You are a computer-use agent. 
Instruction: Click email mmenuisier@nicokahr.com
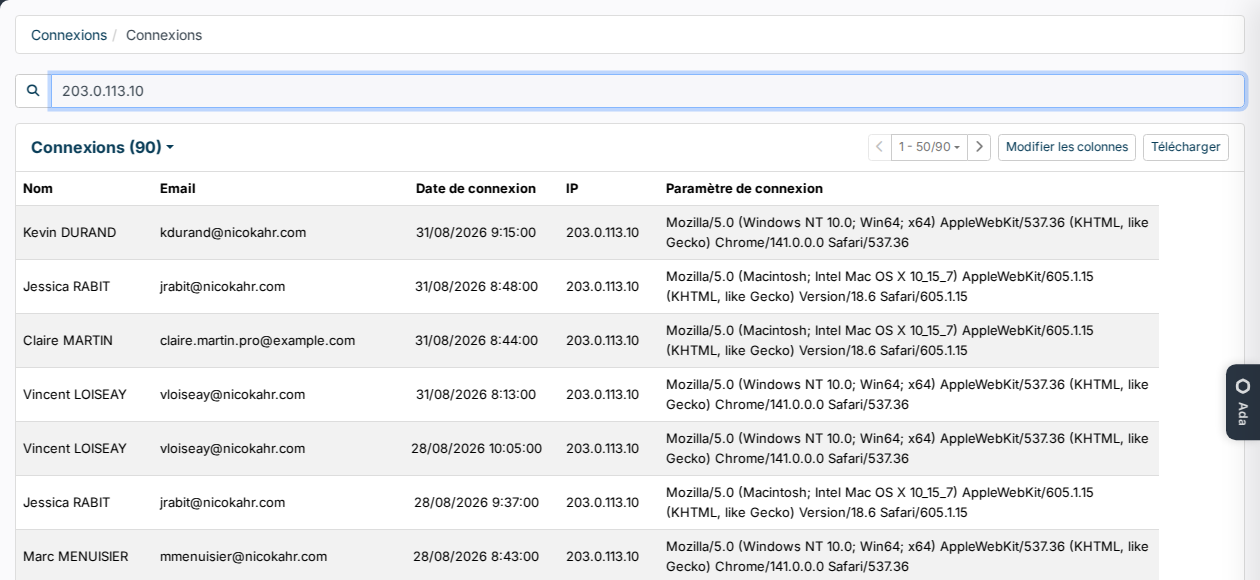244,556
